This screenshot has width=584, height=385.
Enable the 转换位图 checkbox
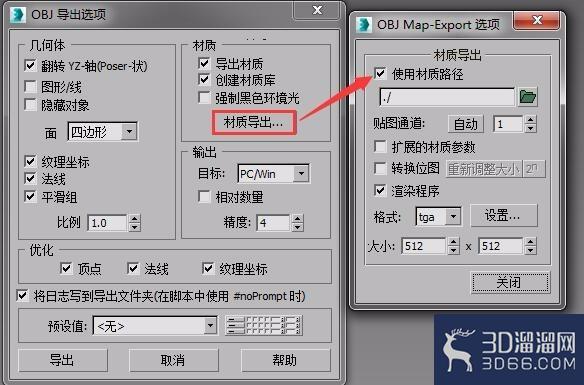(x=380, y=168)
